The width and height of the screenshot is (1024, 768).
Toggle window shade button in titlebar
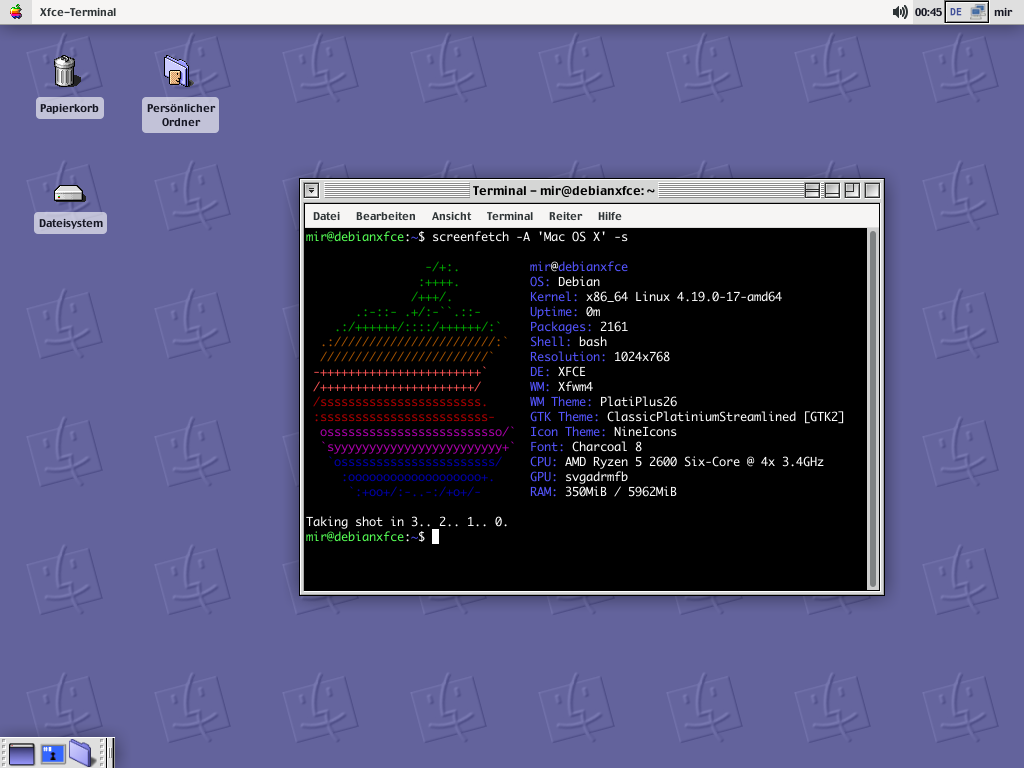(x=812, y=190)
